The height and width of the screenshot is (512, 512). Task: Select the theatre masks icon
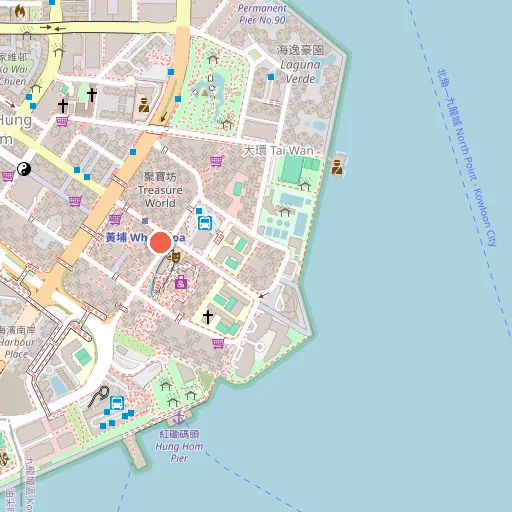click(174, 257)
